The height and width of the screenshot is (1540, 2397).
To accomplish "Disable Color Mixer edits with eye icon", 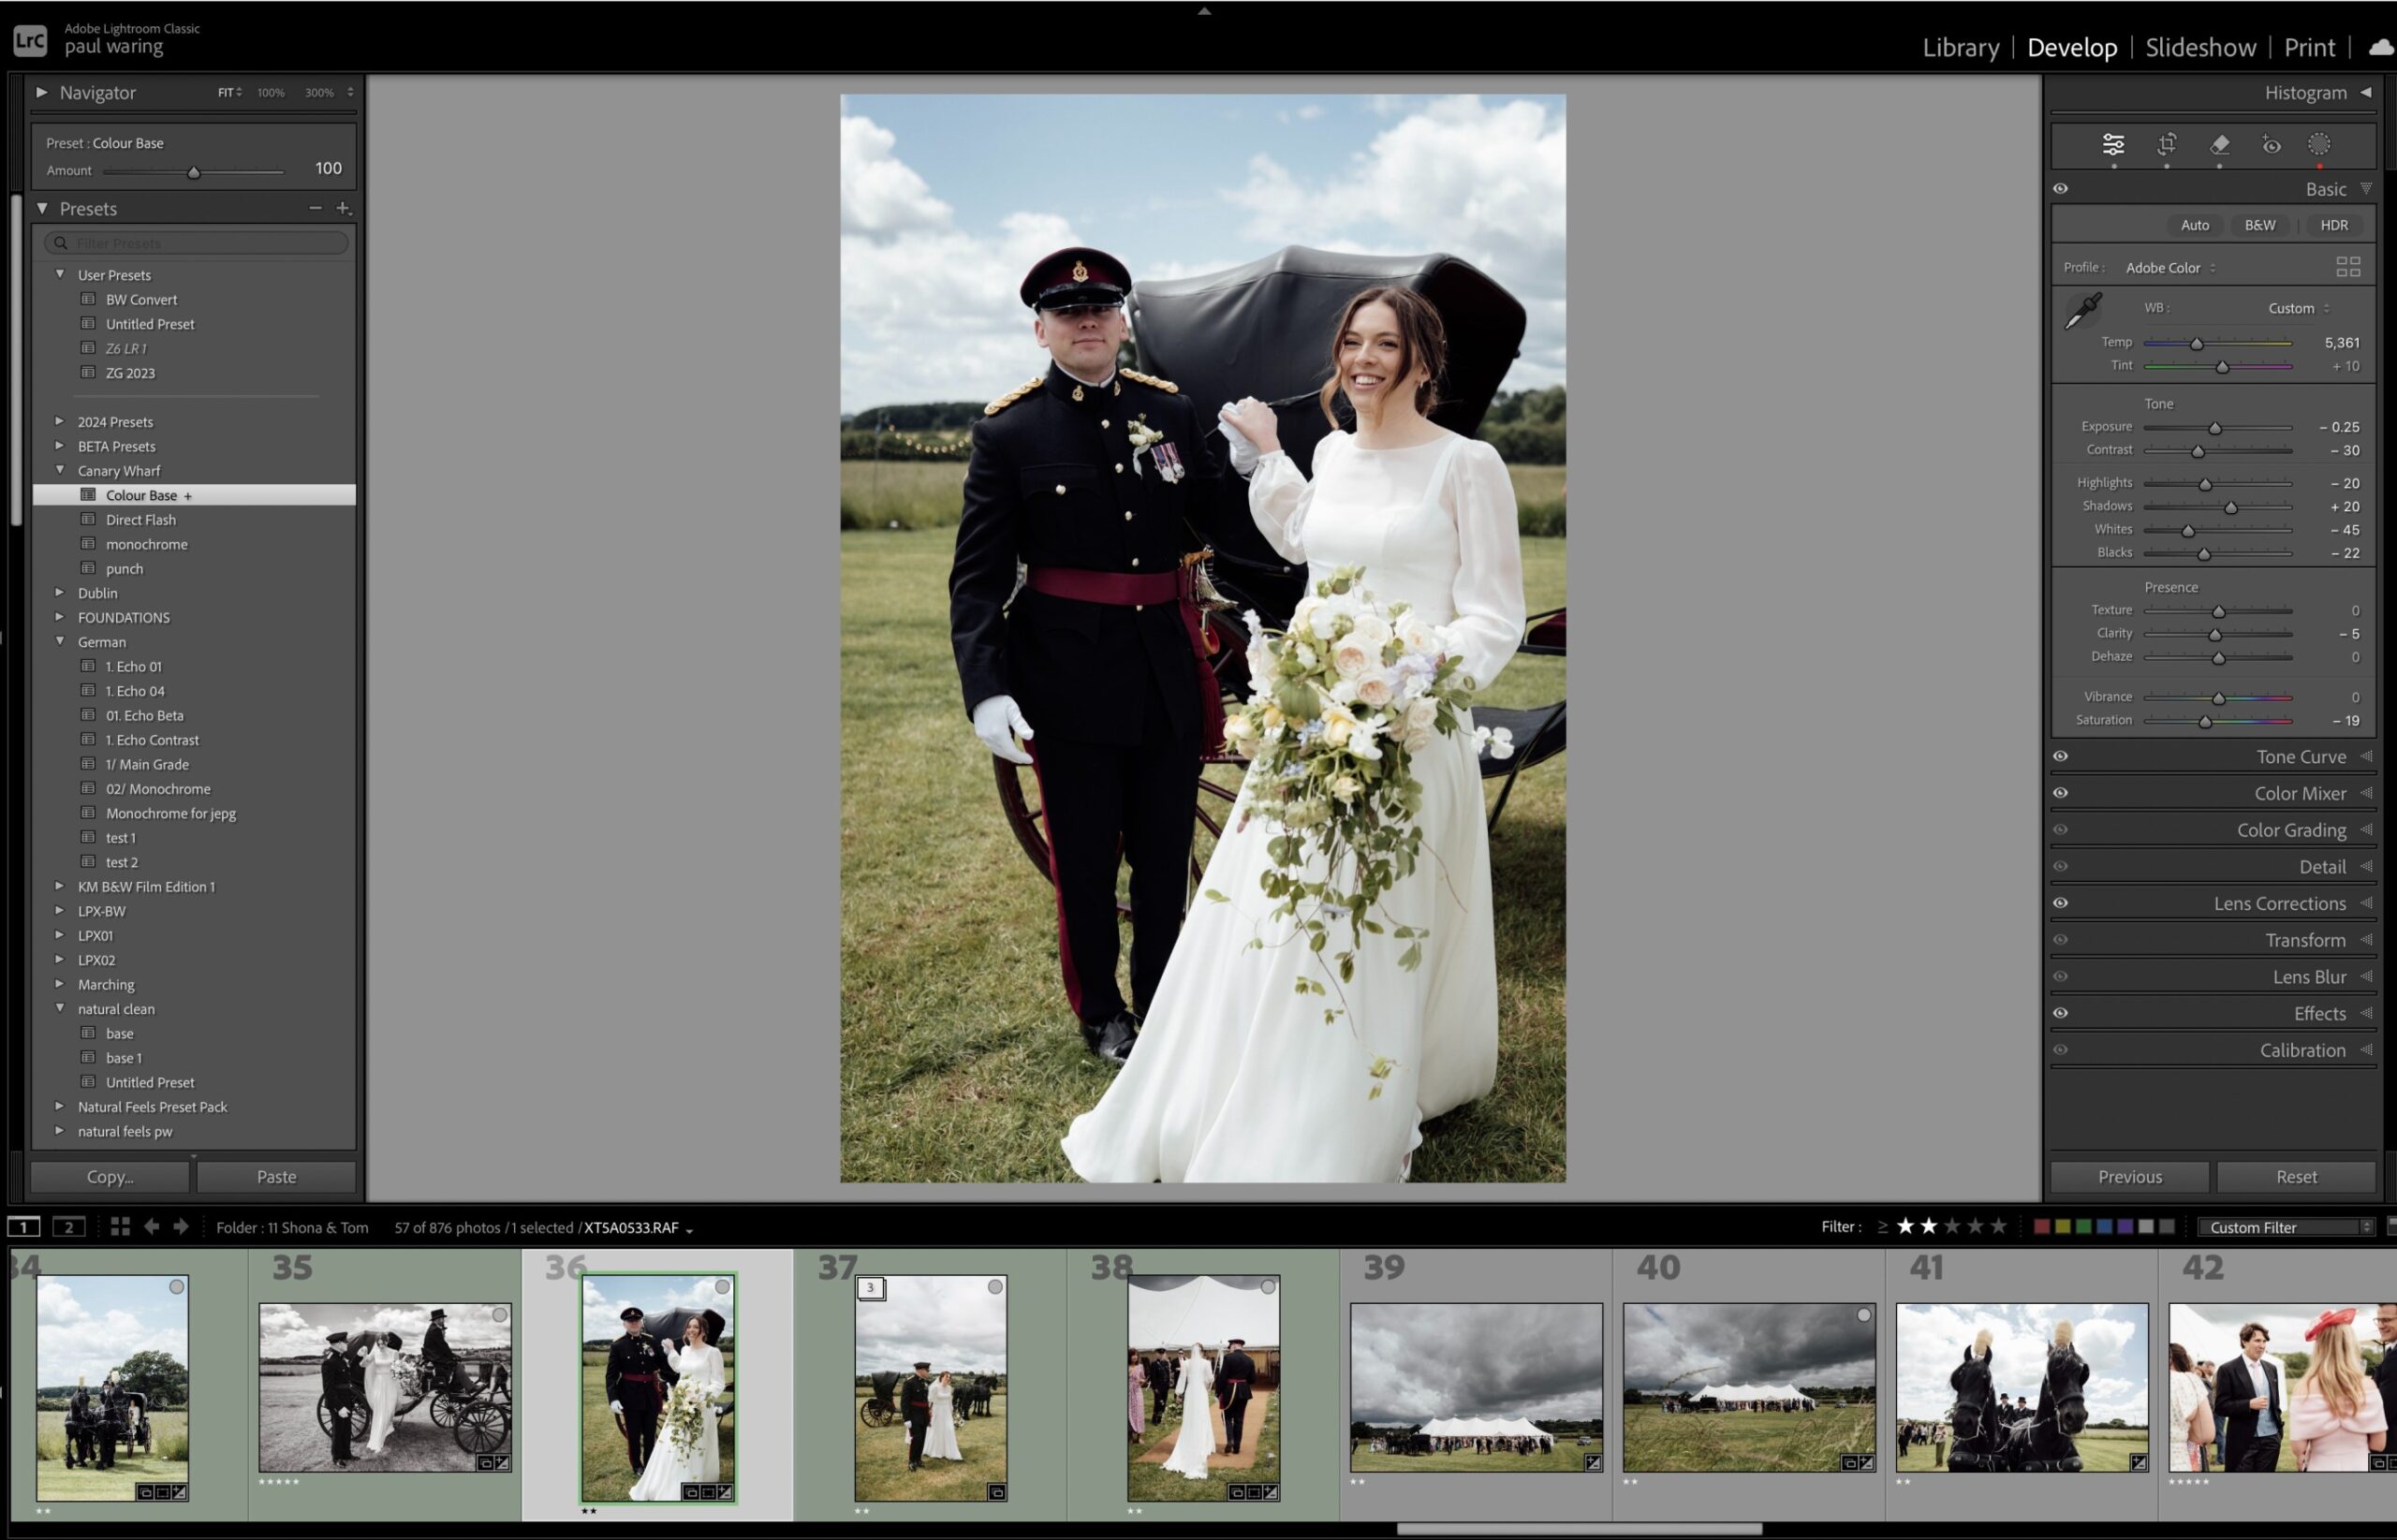I will pos(2060,793).
